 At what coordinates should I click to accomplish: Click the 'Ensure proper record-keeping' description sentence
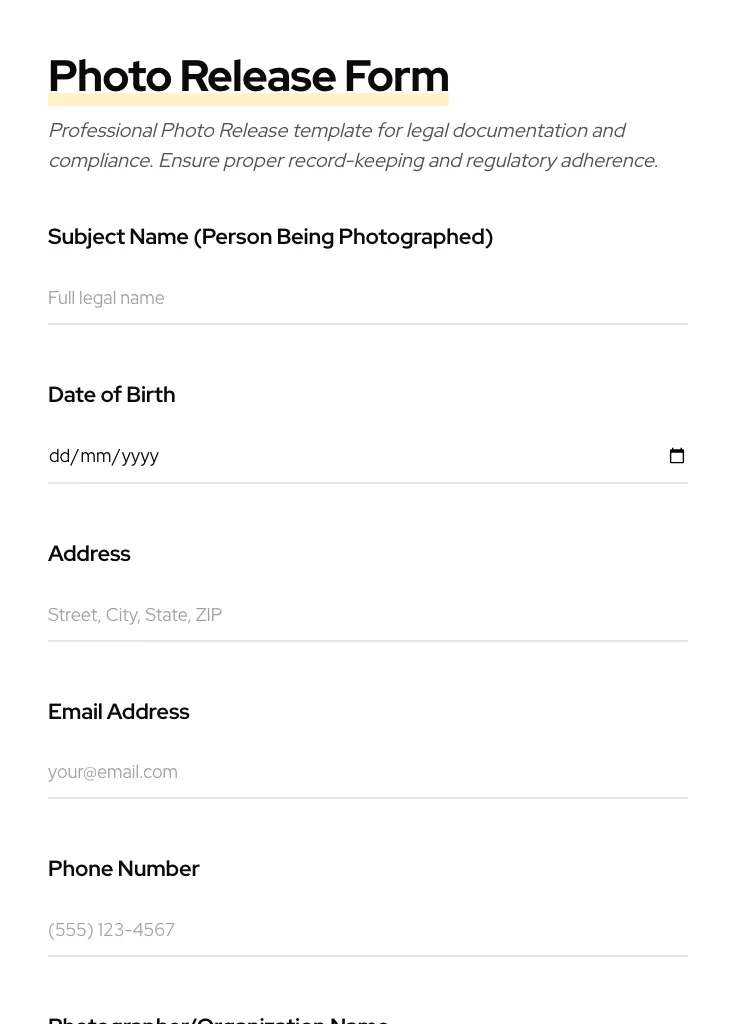tap(407, 161)
